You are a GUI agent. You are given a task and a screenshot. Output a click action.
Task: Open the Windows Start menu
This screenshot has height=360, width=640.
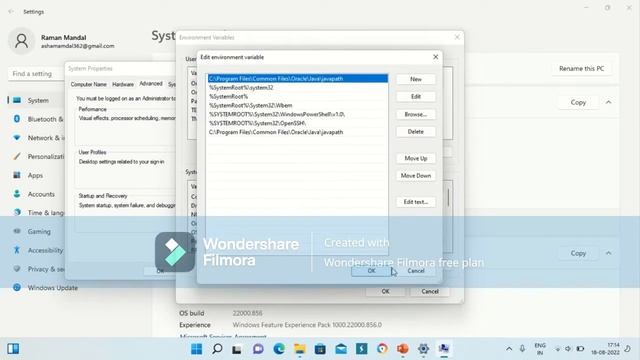(x=197, y=349)
